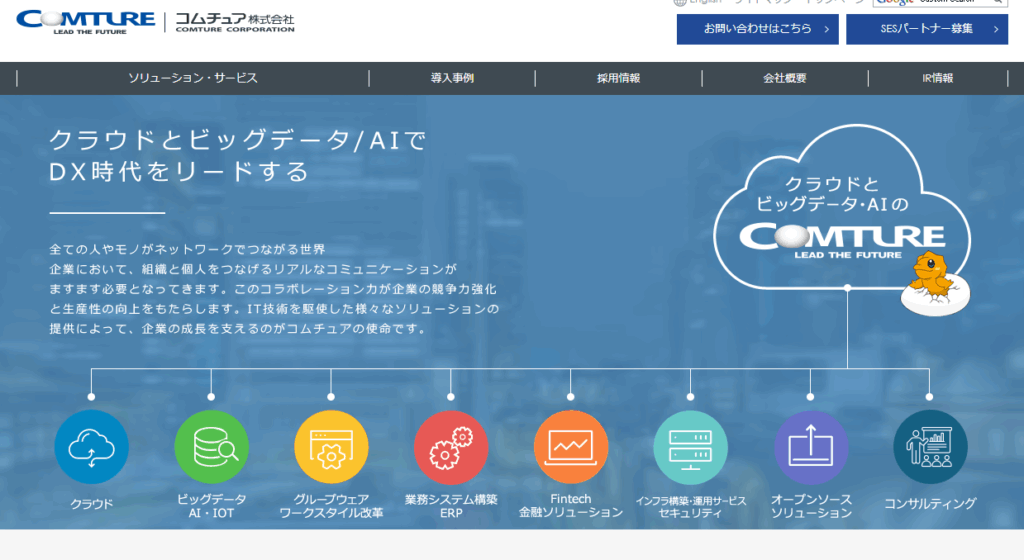1024x560 pixels.
Task: Navigate to the IR情報 menu item
Action: pyautogui.click(x=938, y=78)
